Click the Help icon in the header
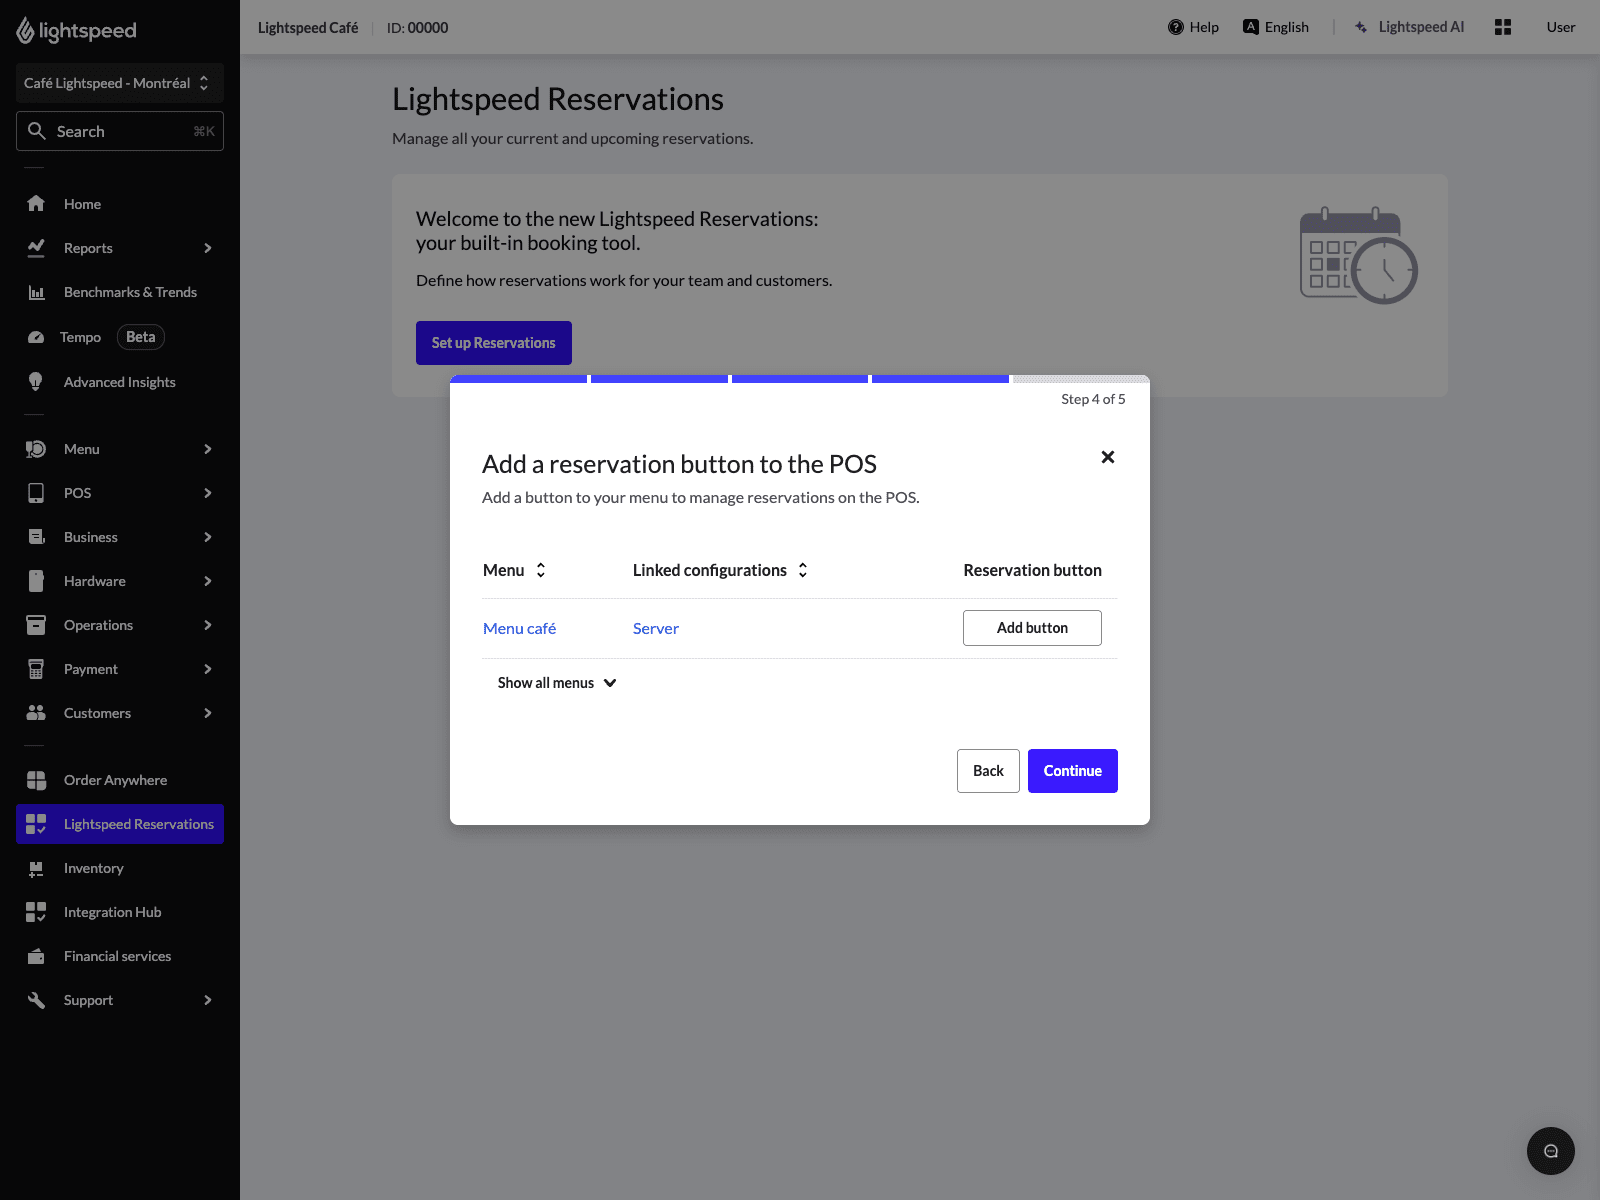The width and height of the screenshot is (1600, 1200). coord(1175,27)
